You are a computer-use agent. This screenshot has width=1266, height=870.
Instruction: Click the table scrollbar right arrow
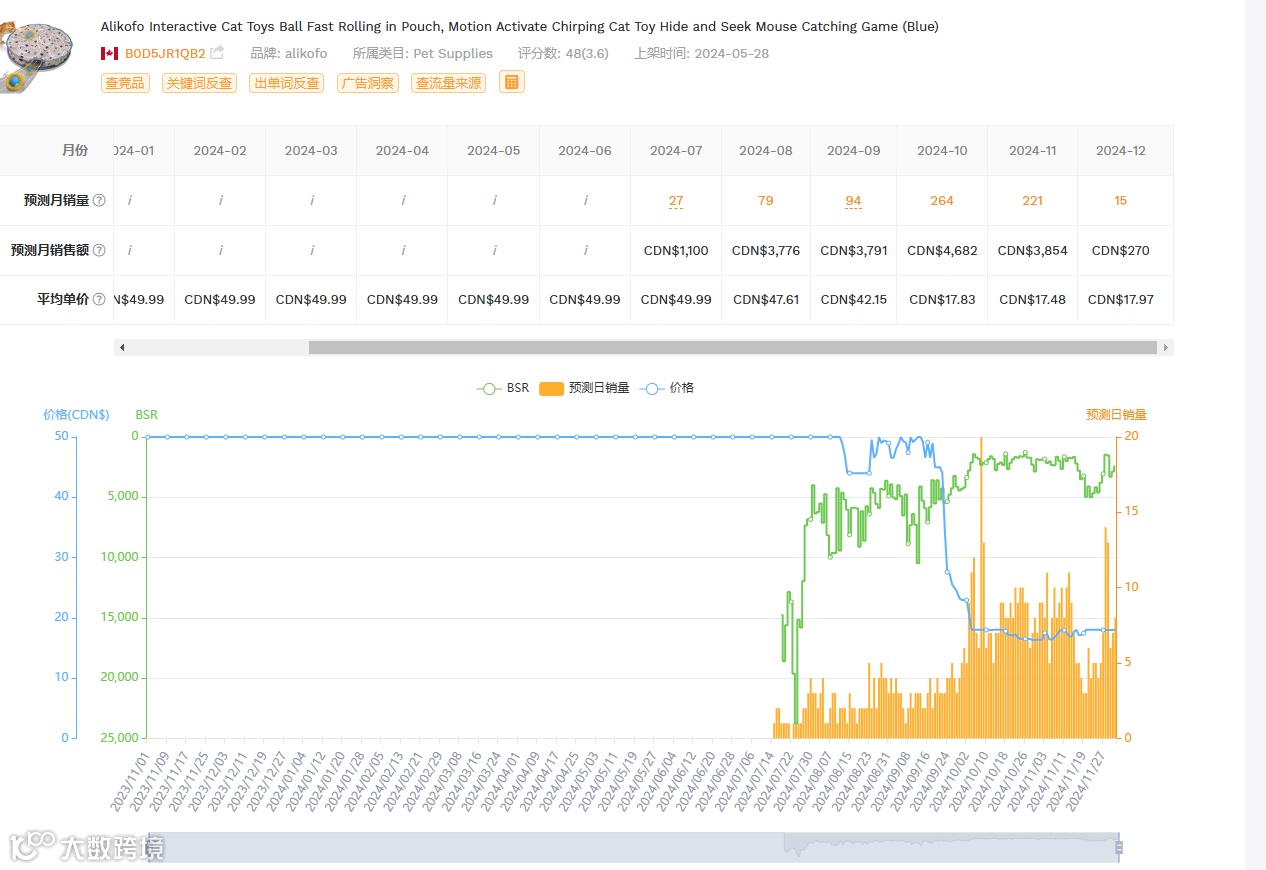pos(1165,347)
